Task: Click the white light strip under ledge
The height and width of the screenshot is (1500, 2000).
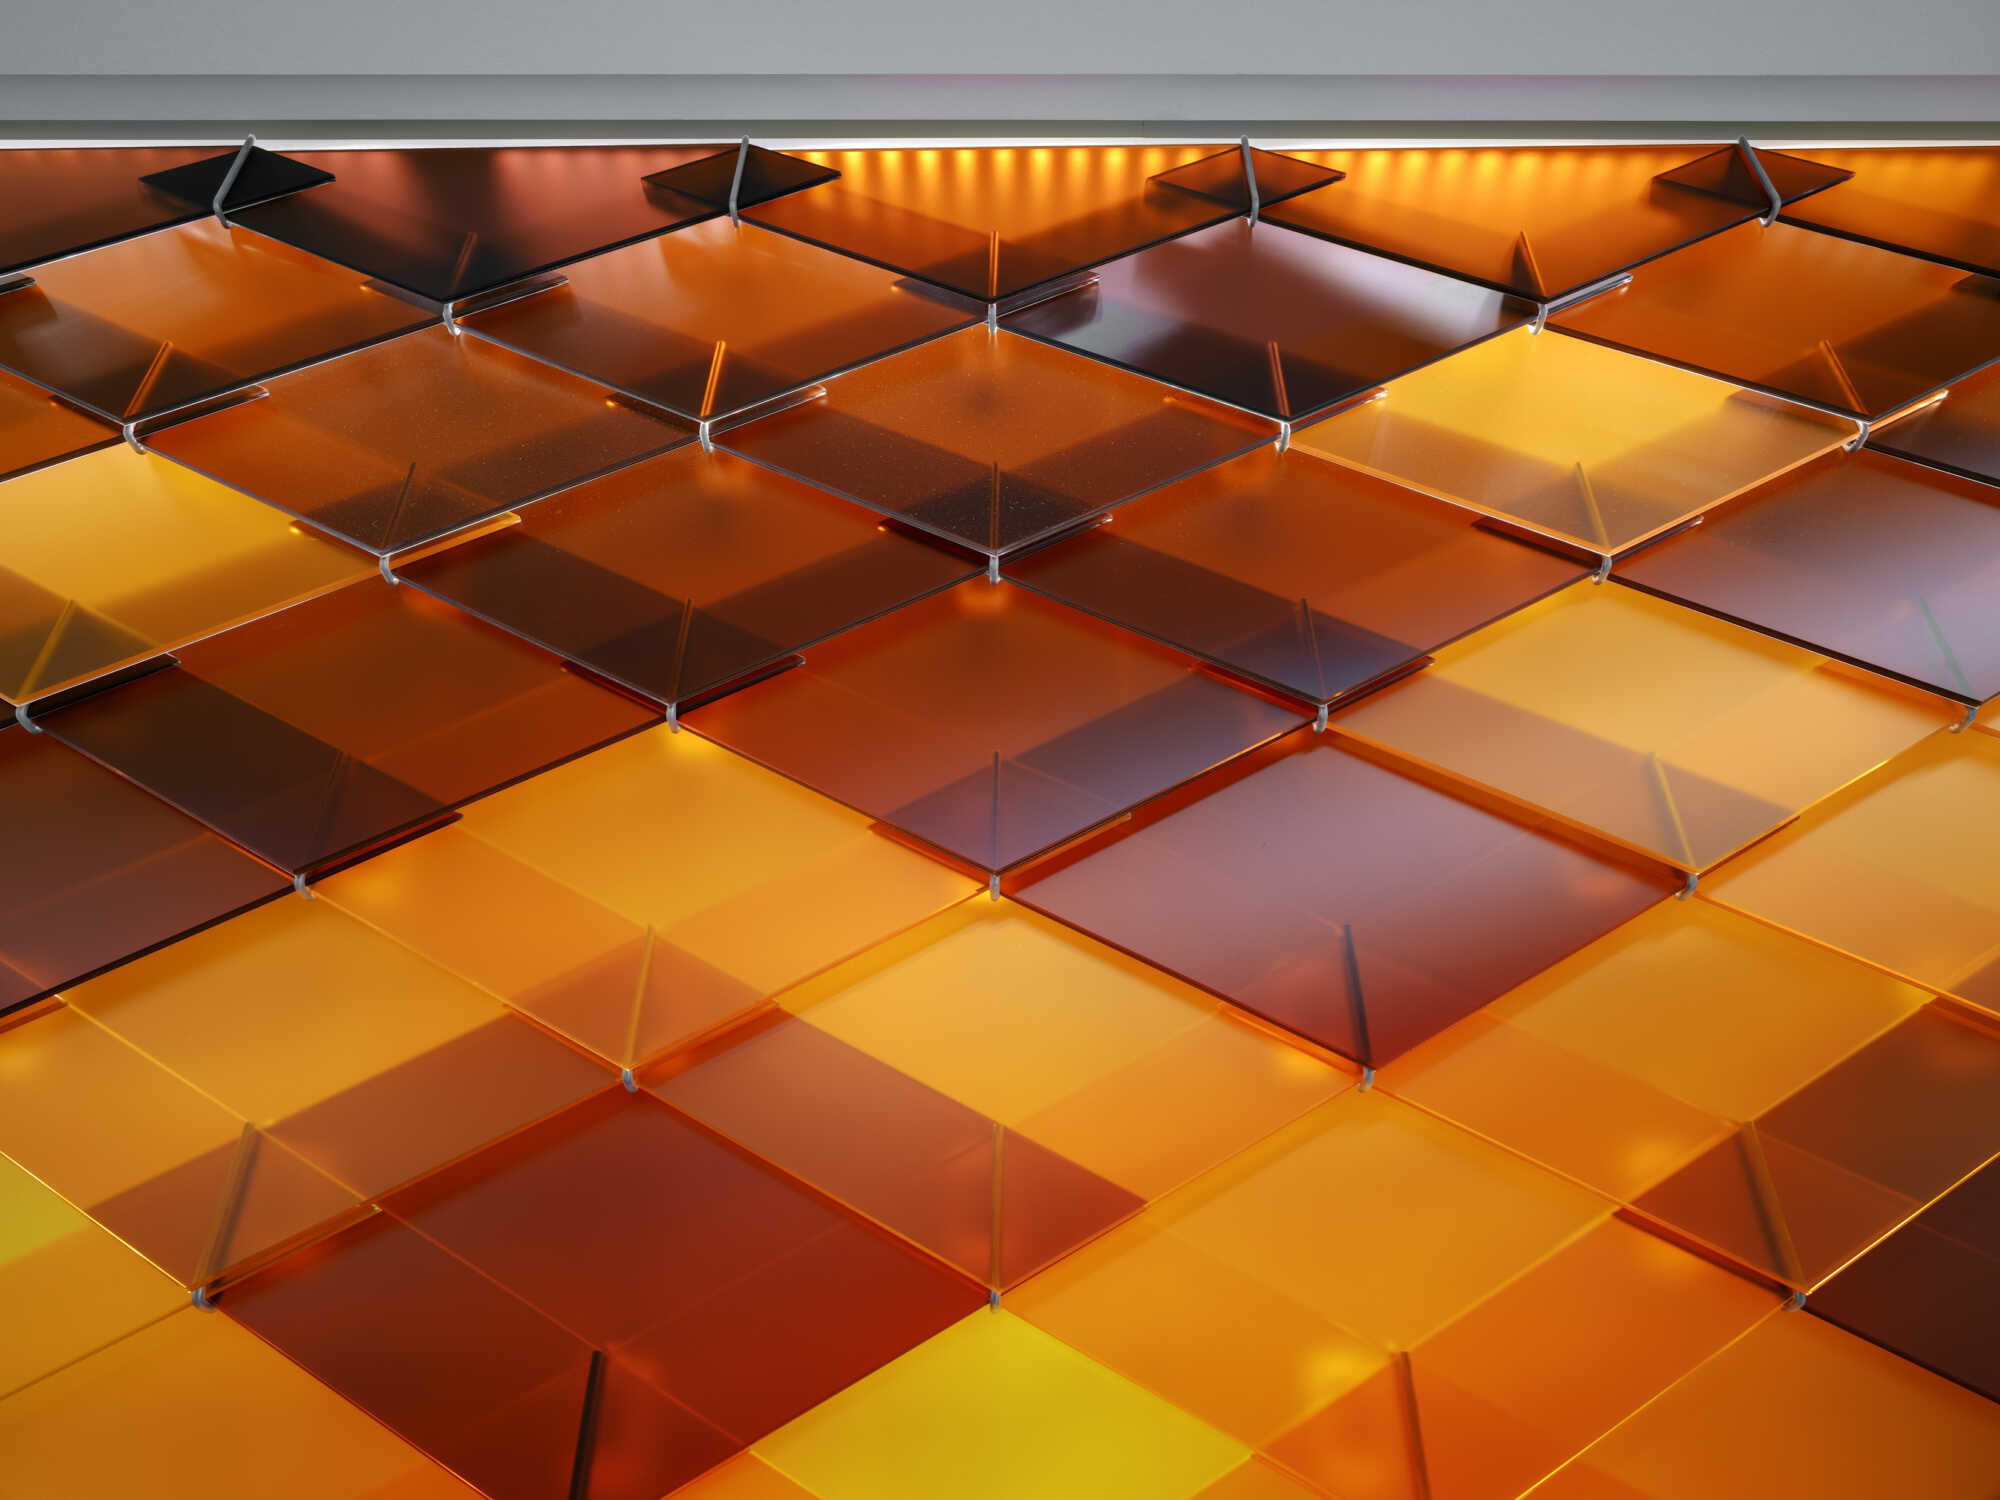Action: tap(1000, 143)
